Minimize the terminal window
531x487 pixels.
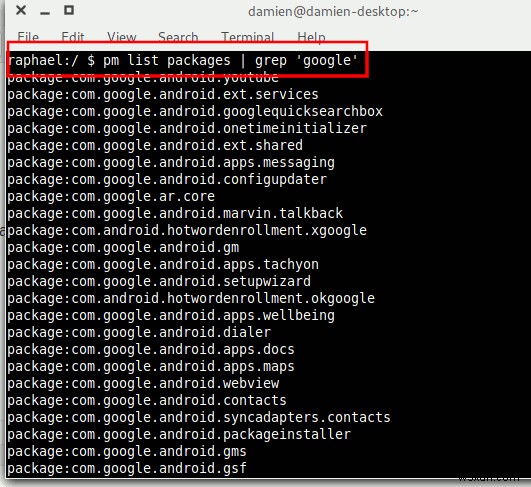pyautogui.click(x=45, y=13)
